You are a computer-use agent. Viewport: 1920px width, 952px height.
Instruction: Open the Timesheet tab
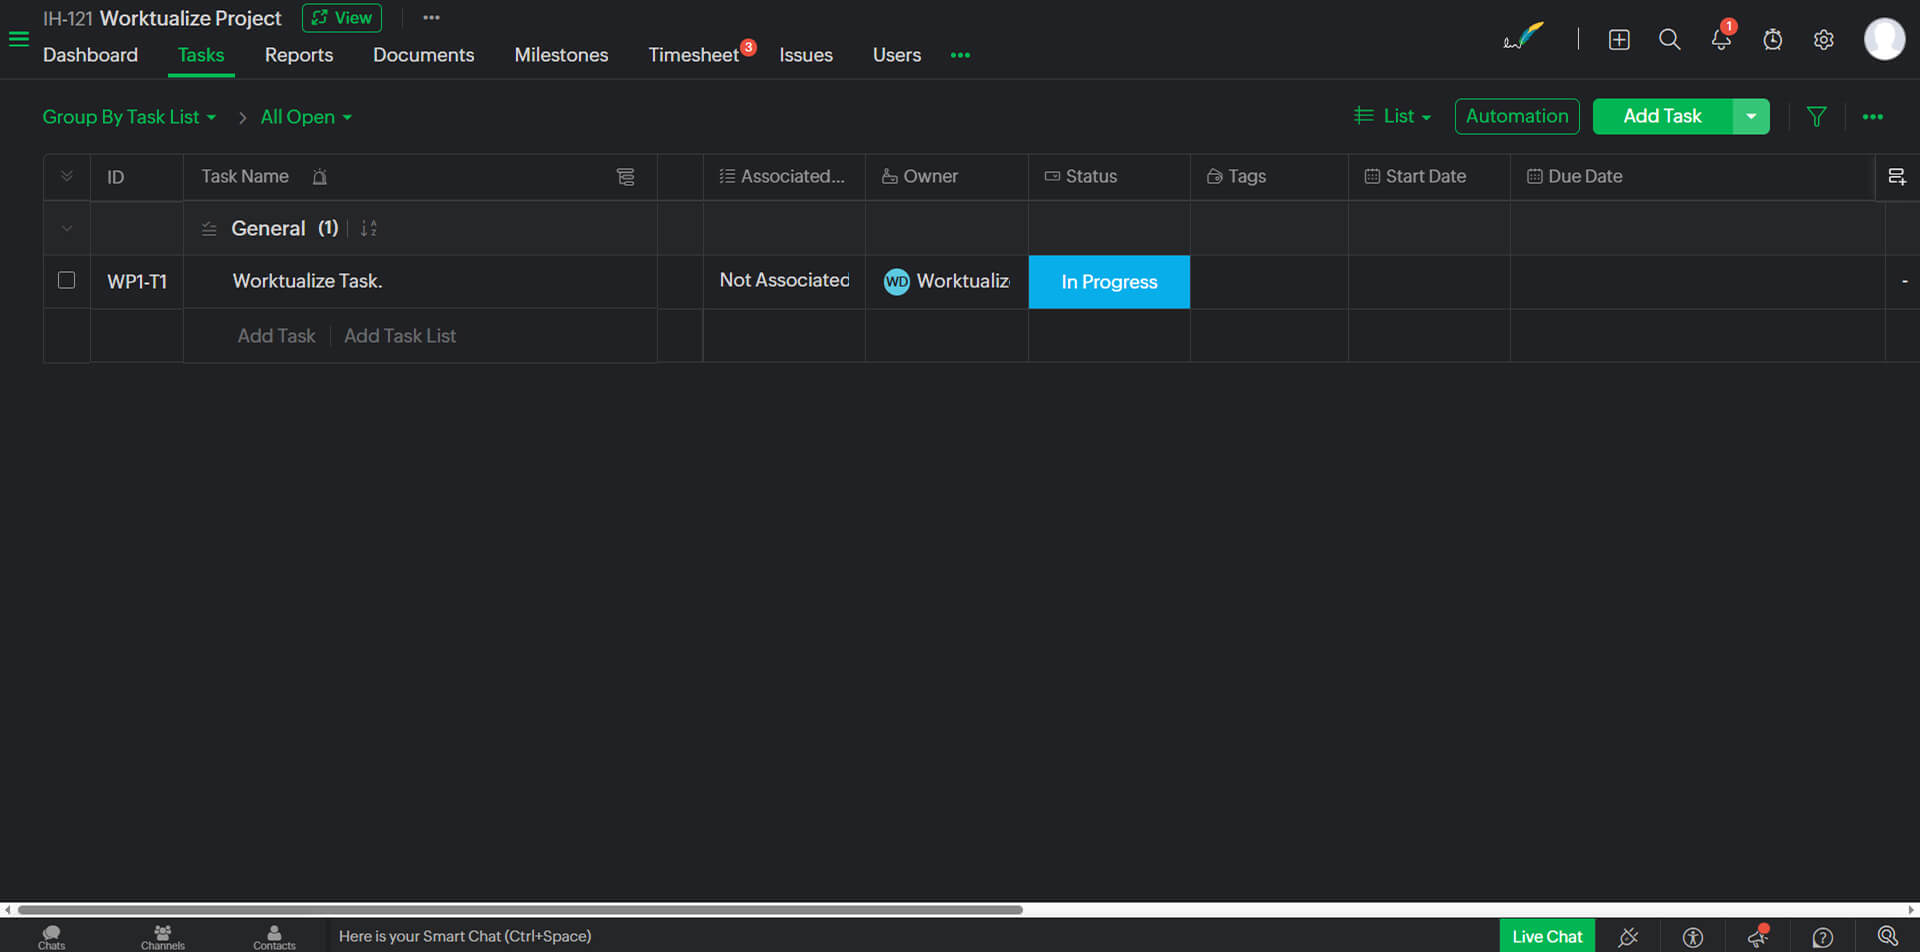[693, 55]
